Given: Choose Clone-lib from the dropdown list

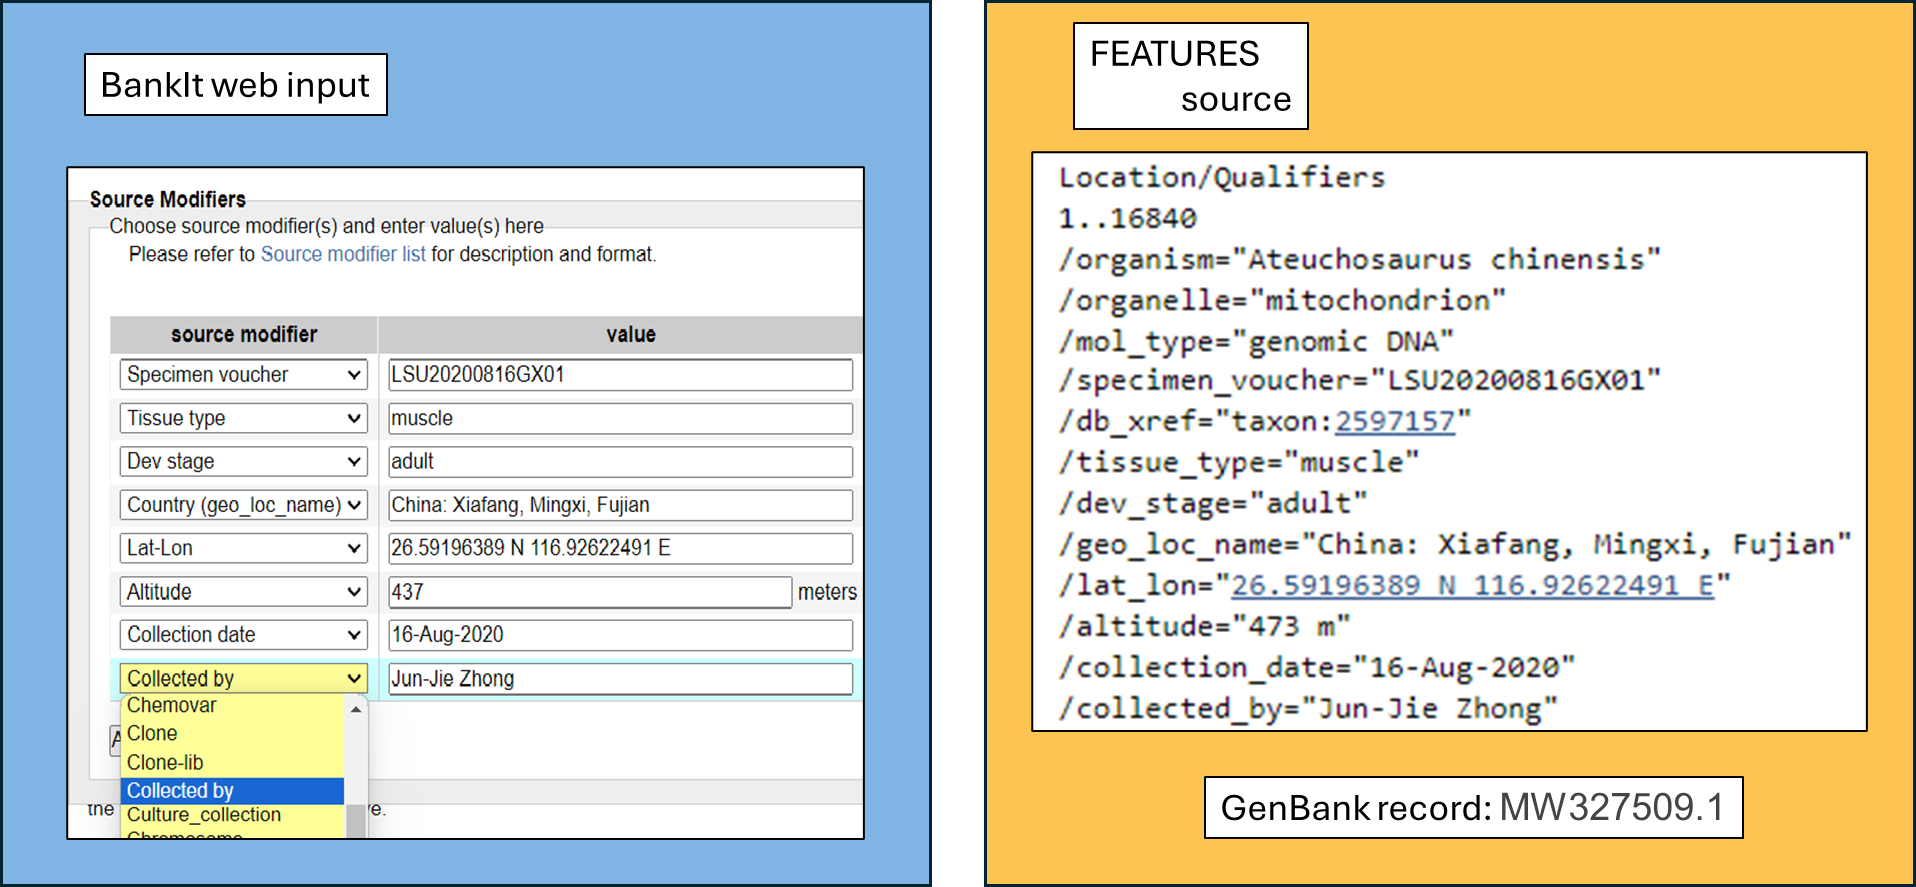Looking at the screenshot, I should (232, 763).
